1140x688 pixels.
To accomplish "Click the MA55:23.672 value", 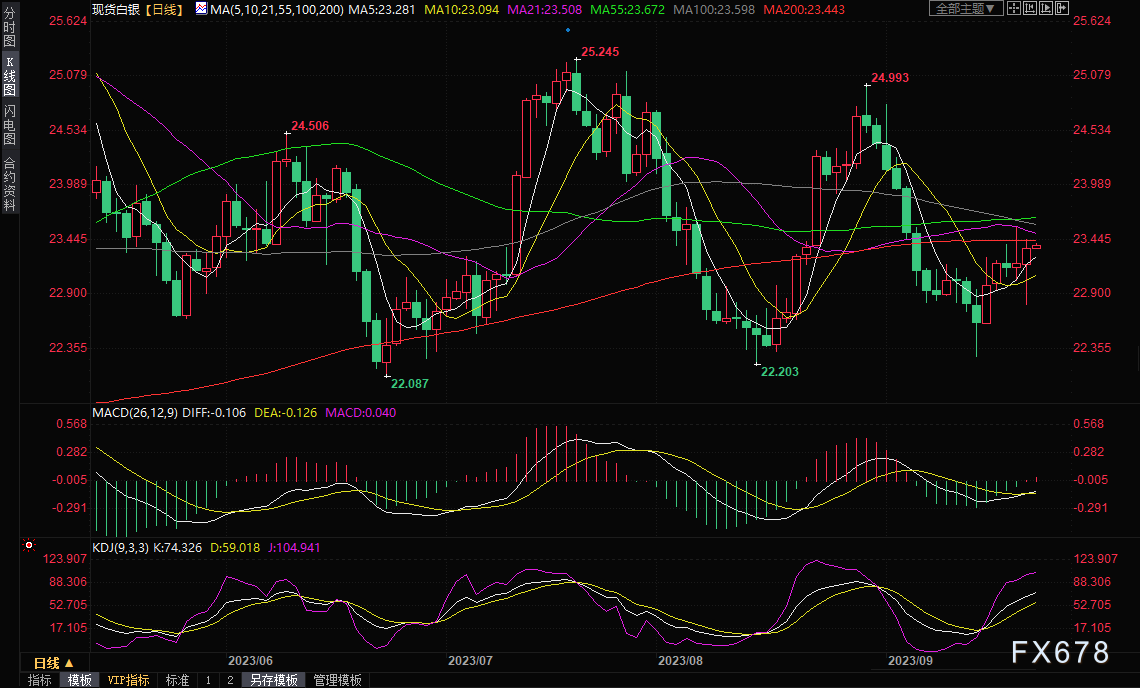I will pos(627,9).
